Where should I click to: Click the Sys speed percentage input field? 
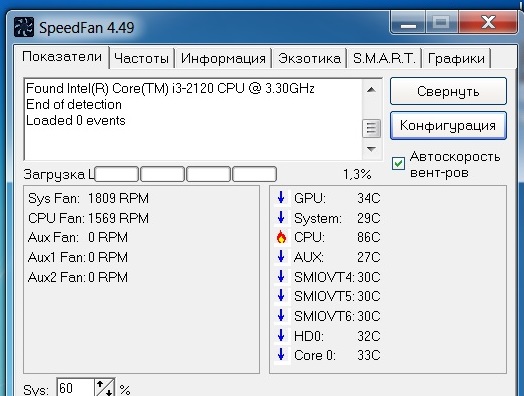coord(76,388)
